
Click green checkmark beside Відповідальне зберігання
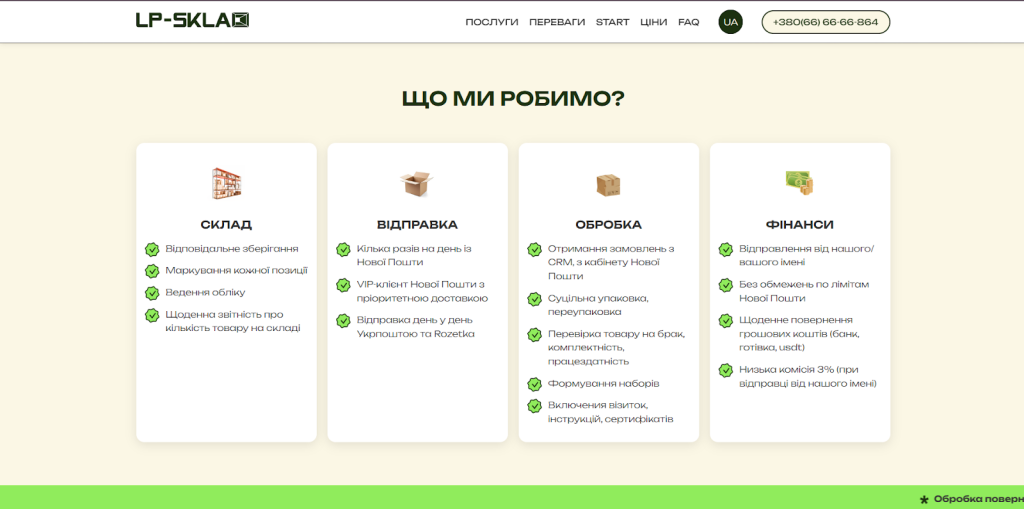pos(152,249)
